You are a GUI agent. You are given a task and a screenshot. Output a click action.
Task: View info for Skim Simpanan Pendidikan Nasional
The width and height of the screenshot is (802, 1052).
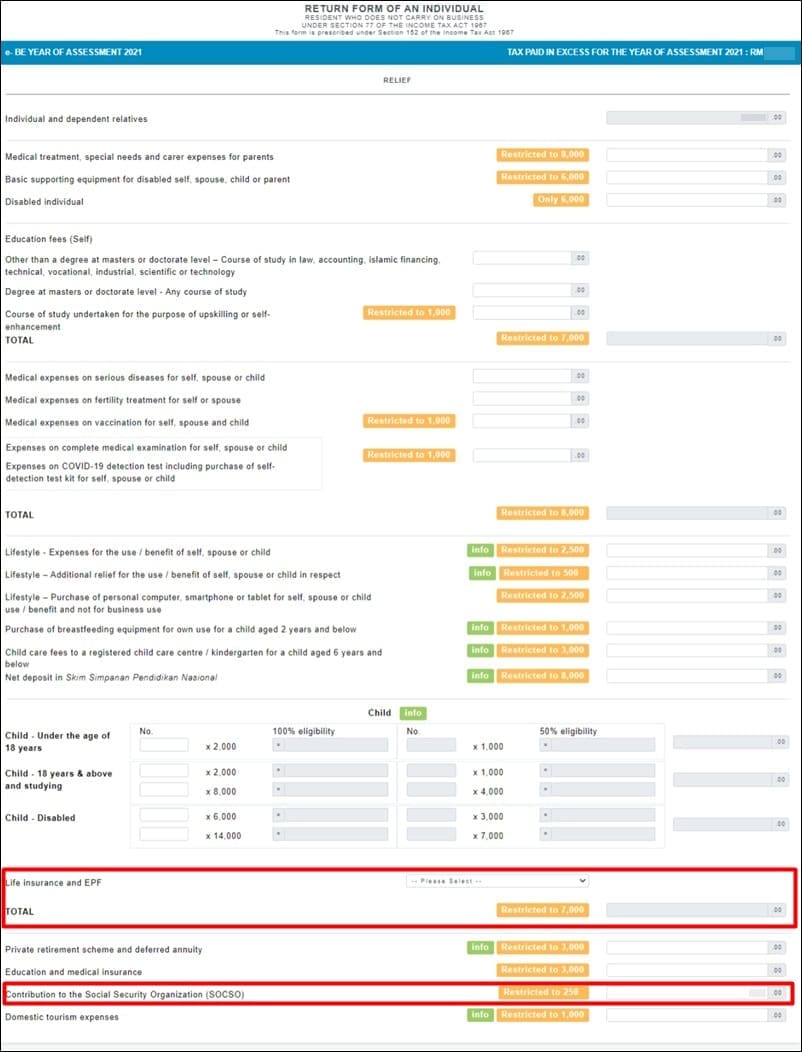point(480,676)
